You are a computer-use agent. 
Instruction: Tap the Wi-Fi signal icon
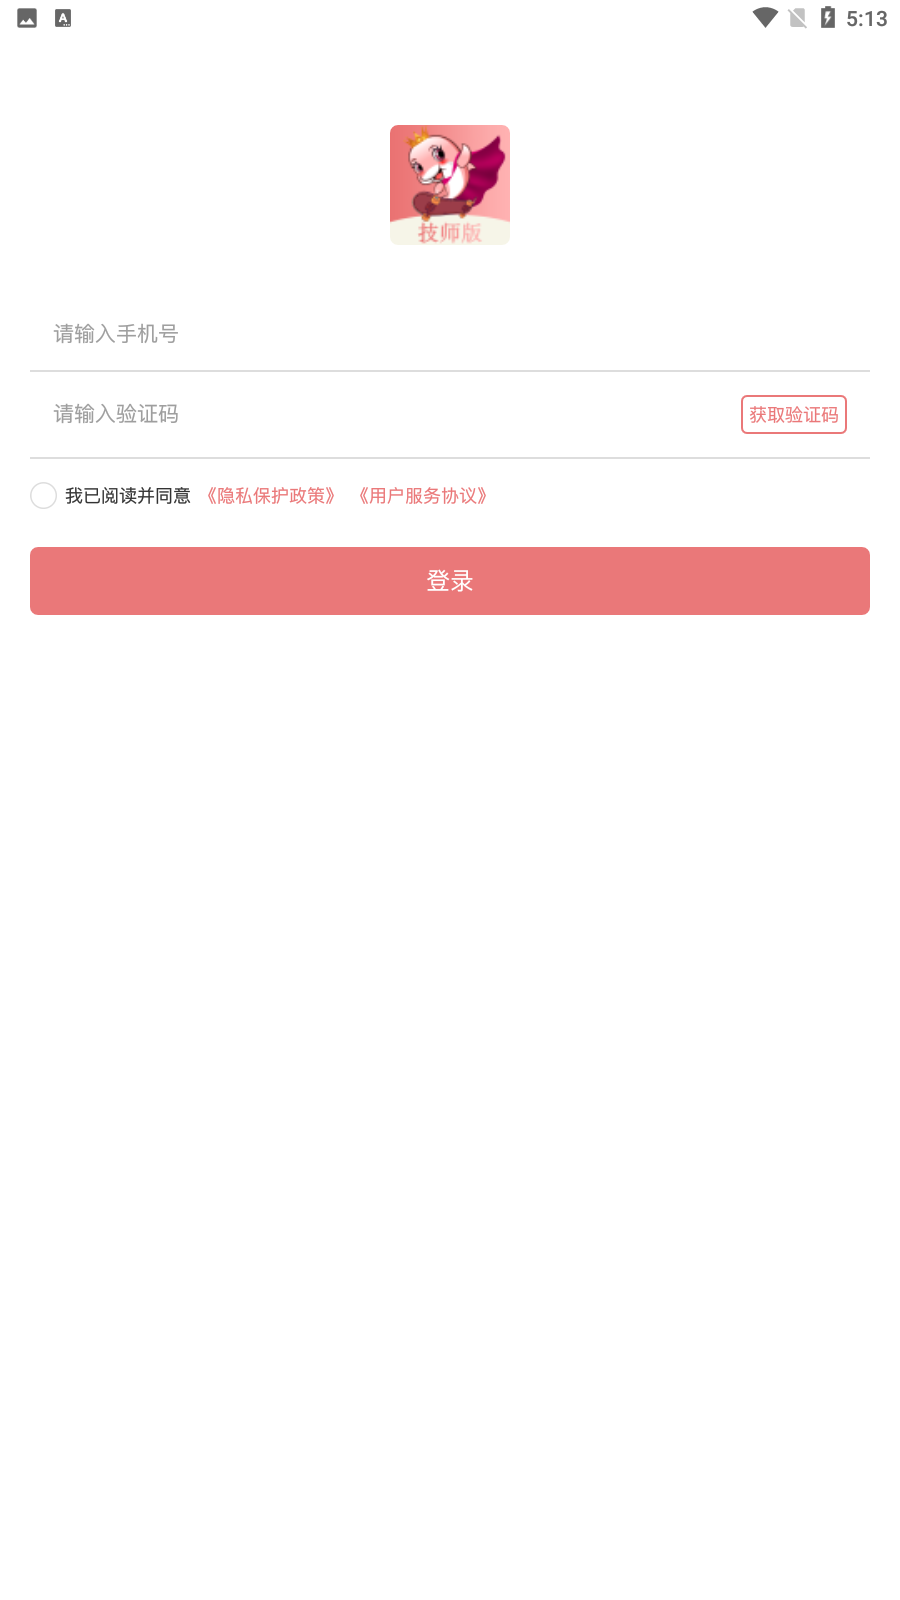tap(765, 18)
